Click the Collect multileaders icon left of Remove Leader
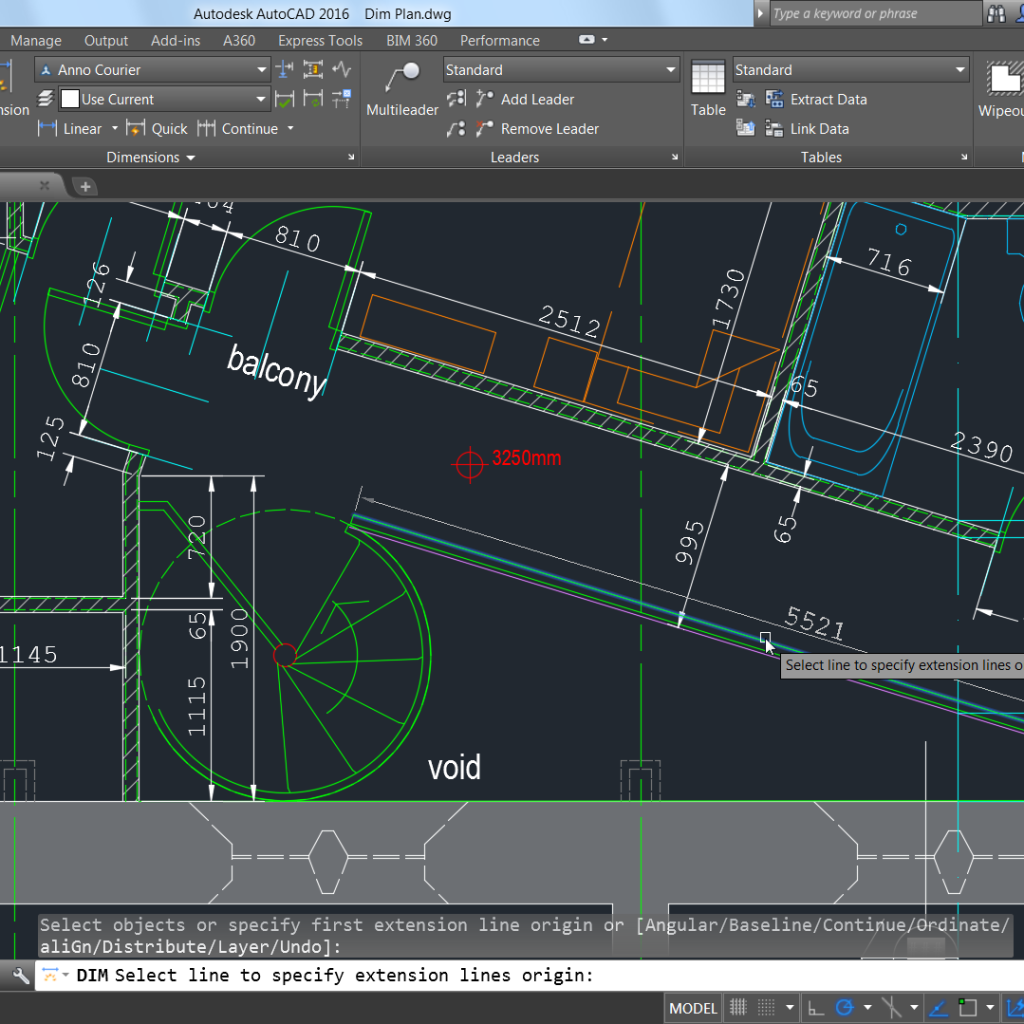1024x1024 pixels. tap(456, 129)
